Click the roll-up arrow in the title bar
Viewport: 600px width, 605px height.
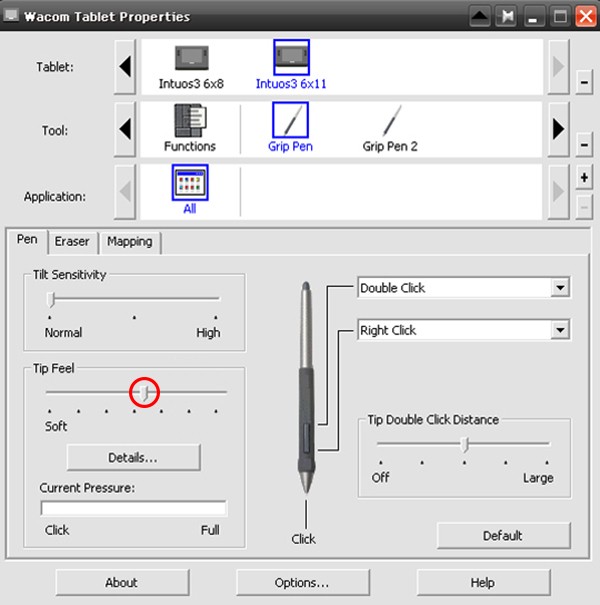coord(480,16)
